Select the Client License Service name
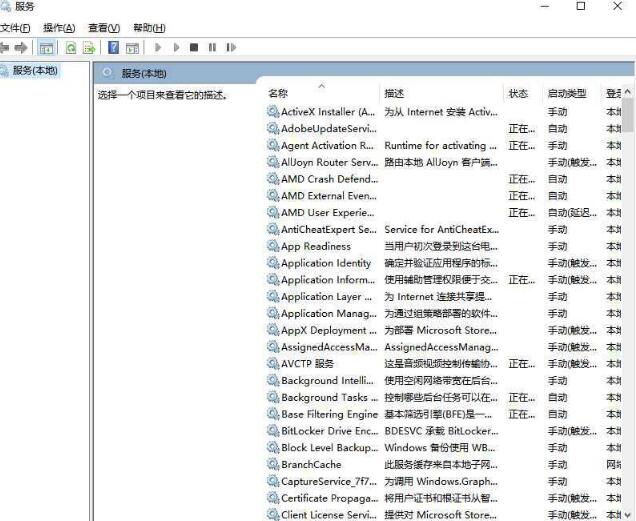This screenshot has height=521, width=636. click(x=329, y=515)
